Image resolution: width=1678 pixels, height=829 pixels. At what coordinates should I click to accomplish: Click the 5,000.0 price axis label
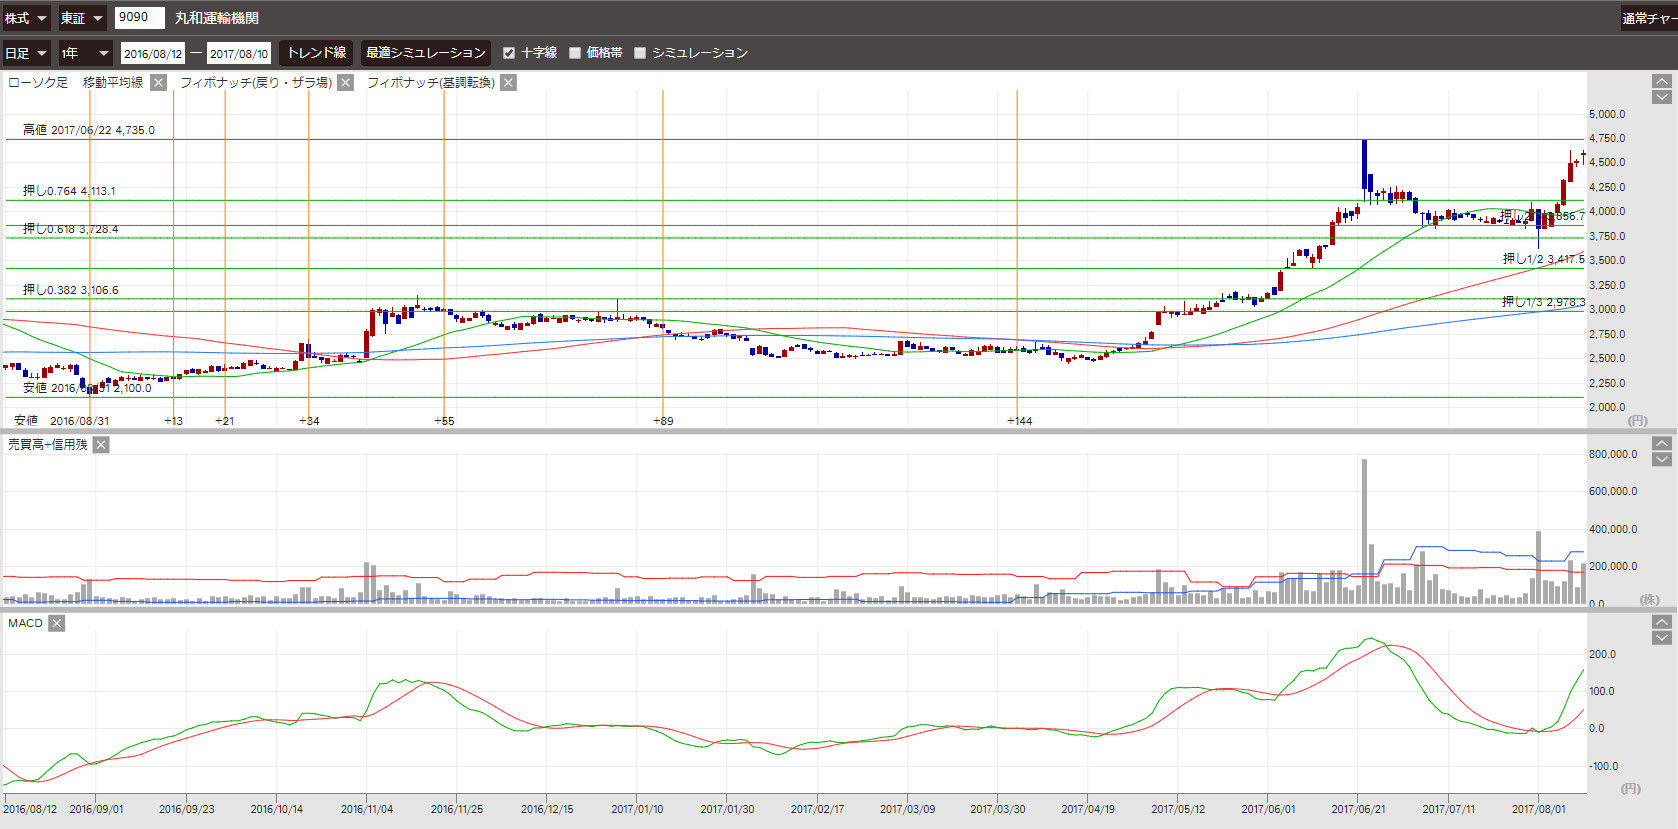click(1607, 114)
